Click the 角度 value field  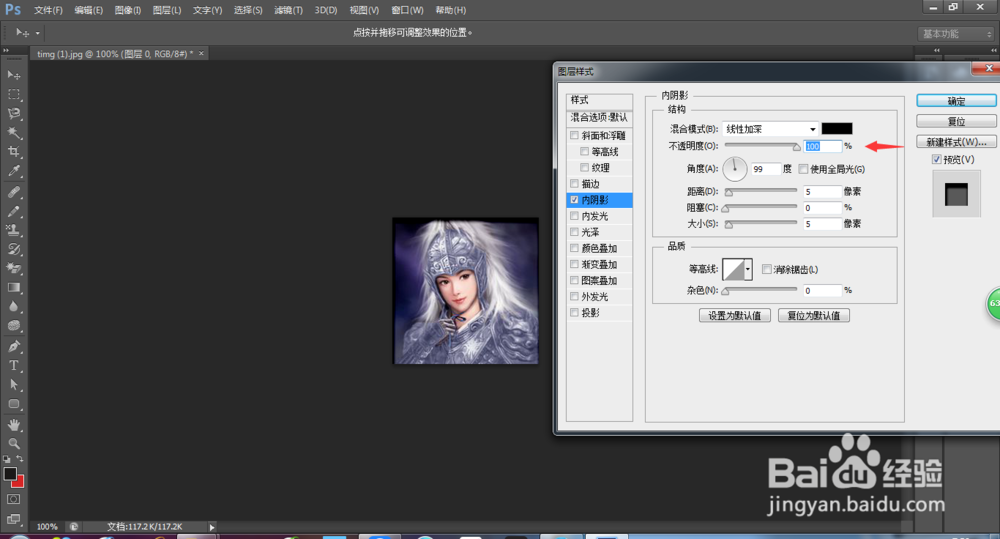tap(766, 169)
